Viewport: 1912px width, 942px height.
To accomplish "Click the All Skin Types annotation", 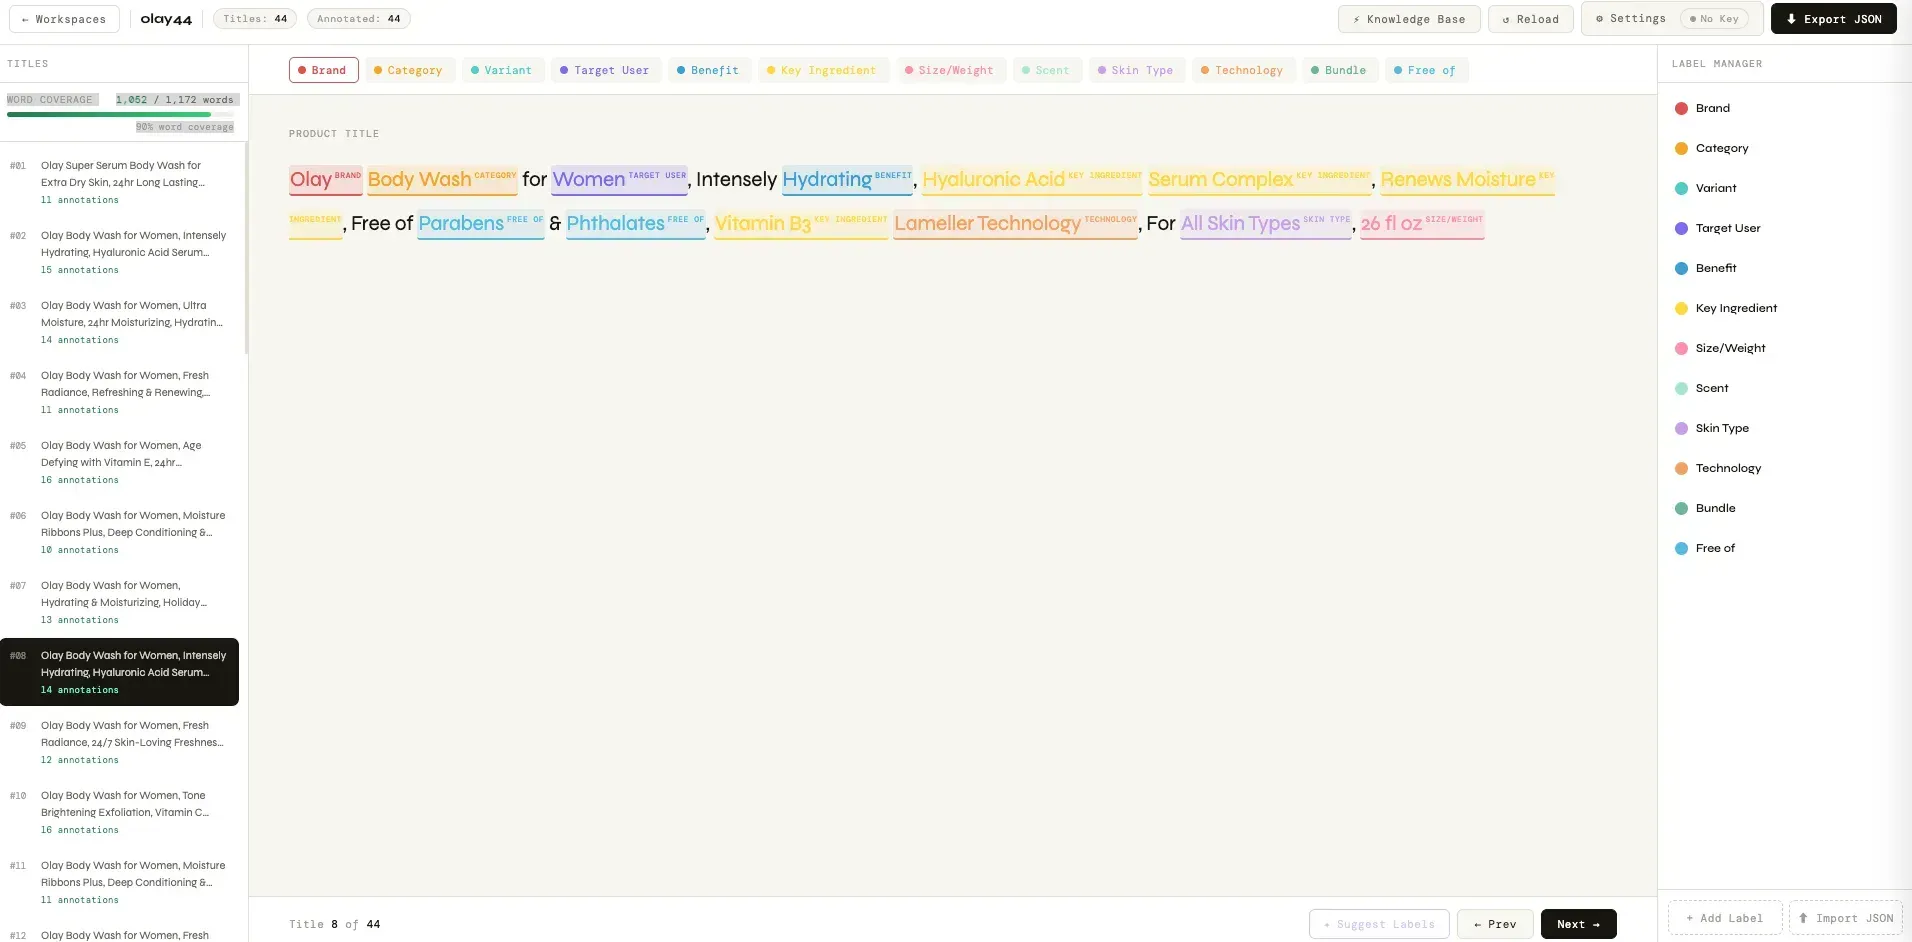I will point(1266,224).
